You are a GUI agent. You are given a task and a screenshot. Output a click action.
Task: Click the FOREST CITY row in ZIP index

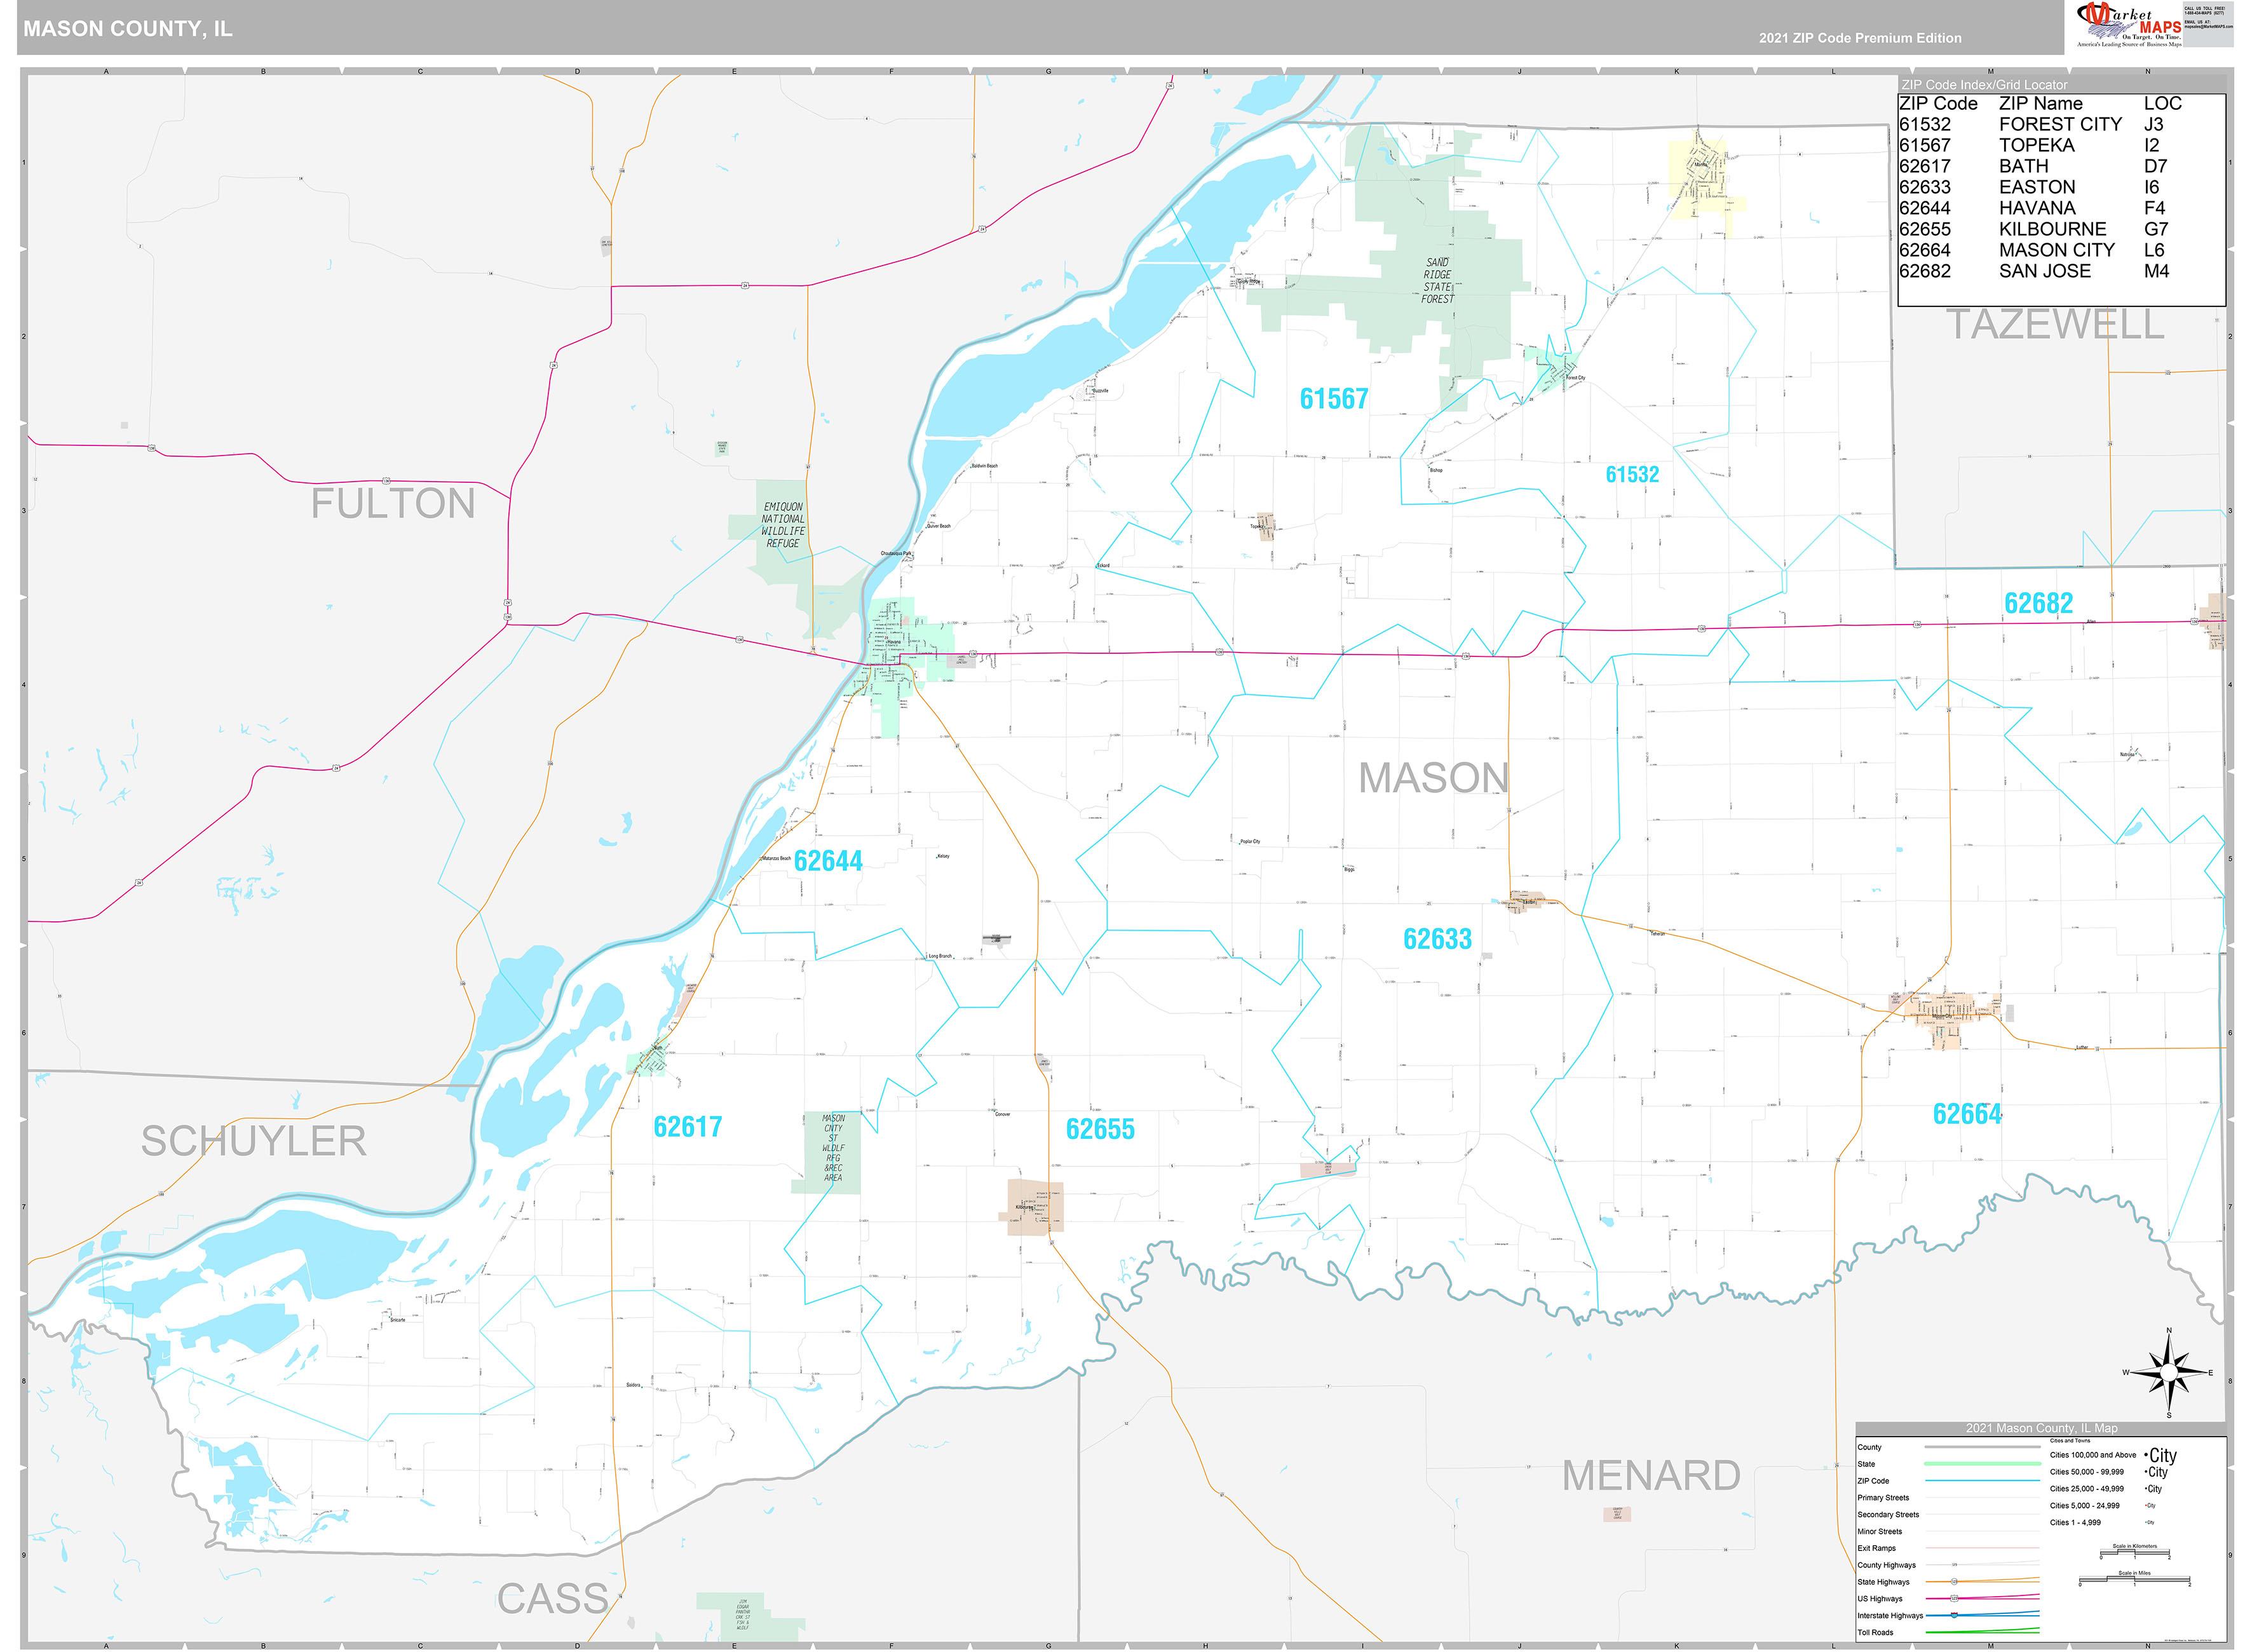click(2059, 124)
